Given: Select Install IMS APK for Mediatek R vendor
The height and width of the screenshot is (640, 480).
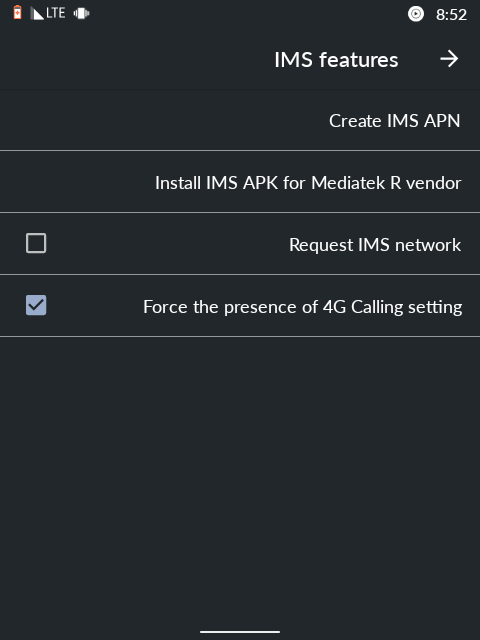Looking at the screenshot, I should click(240, 182).
